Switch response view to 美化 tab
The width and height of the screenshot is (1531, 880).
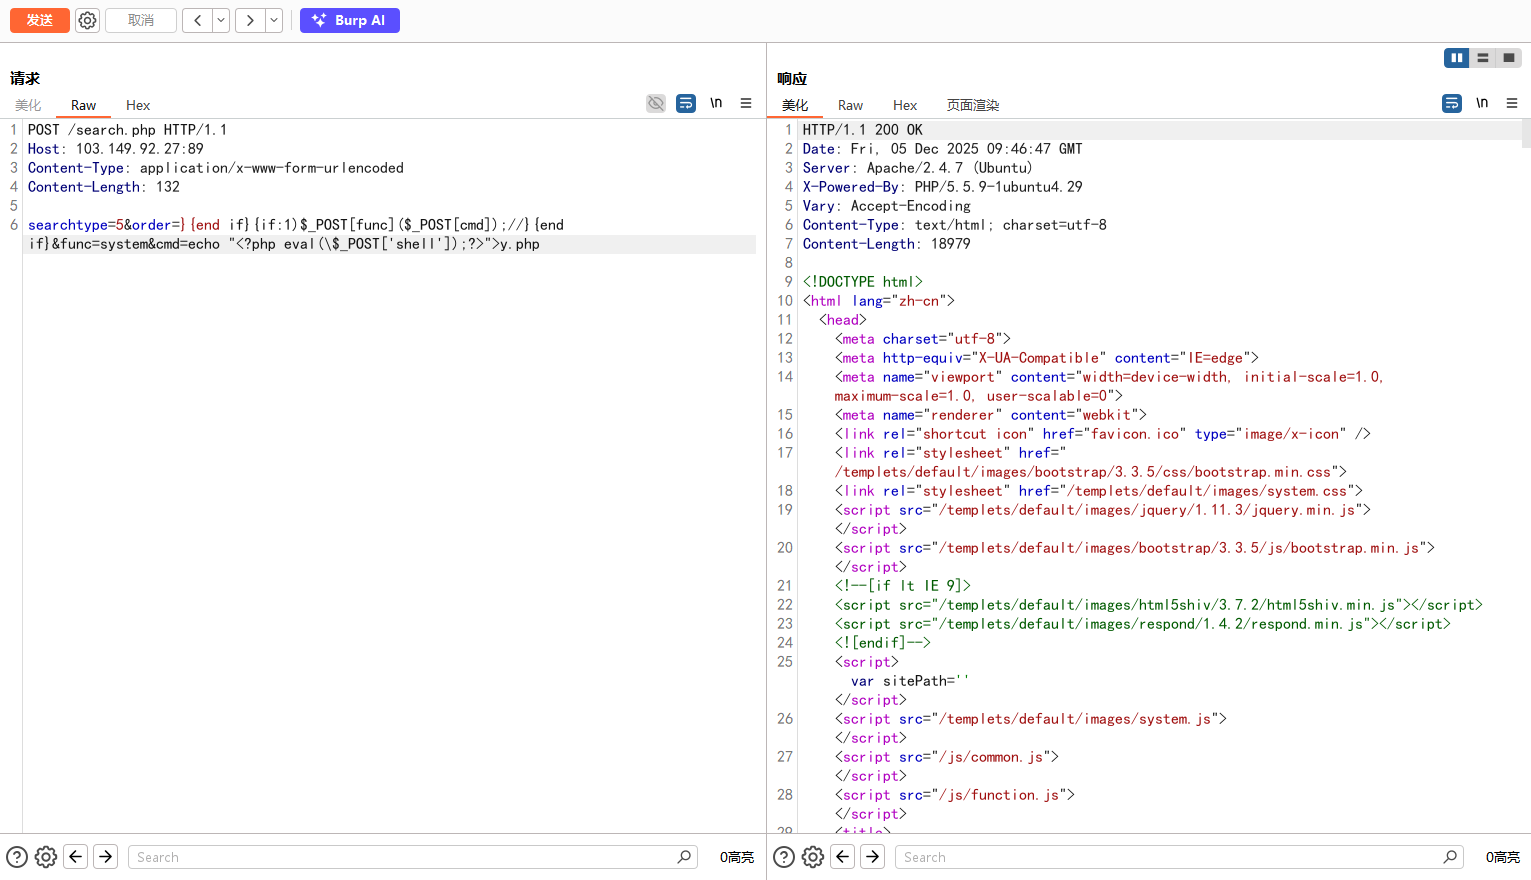click(x=795, y=105)
